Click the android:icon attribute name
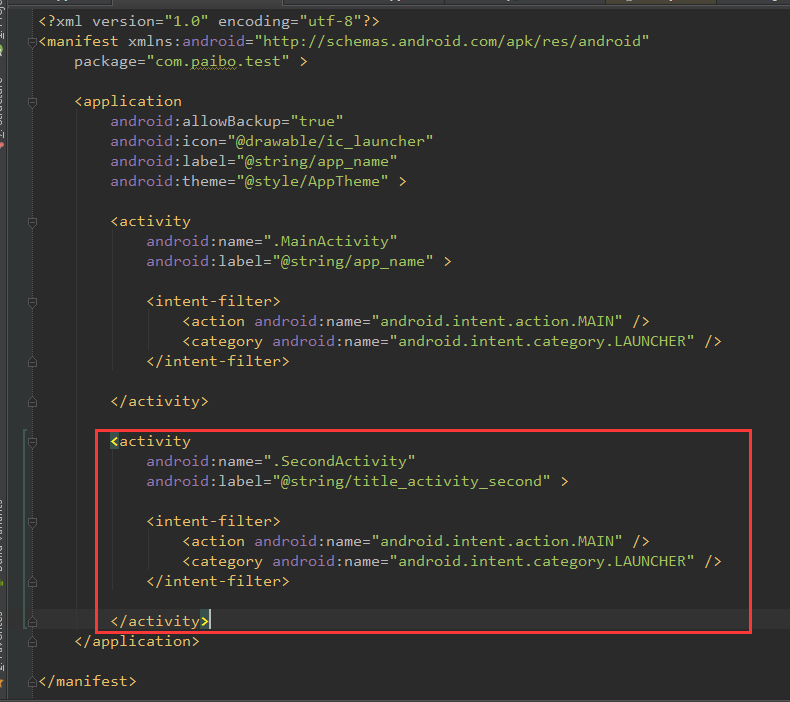790x702 pixels. [x=164, y=142]
